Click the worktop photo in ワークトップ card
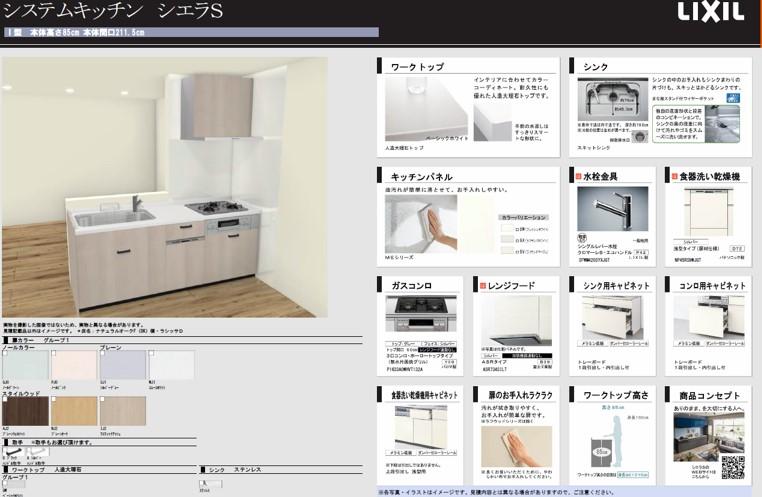762x497 pixels. tap(427, 109)
